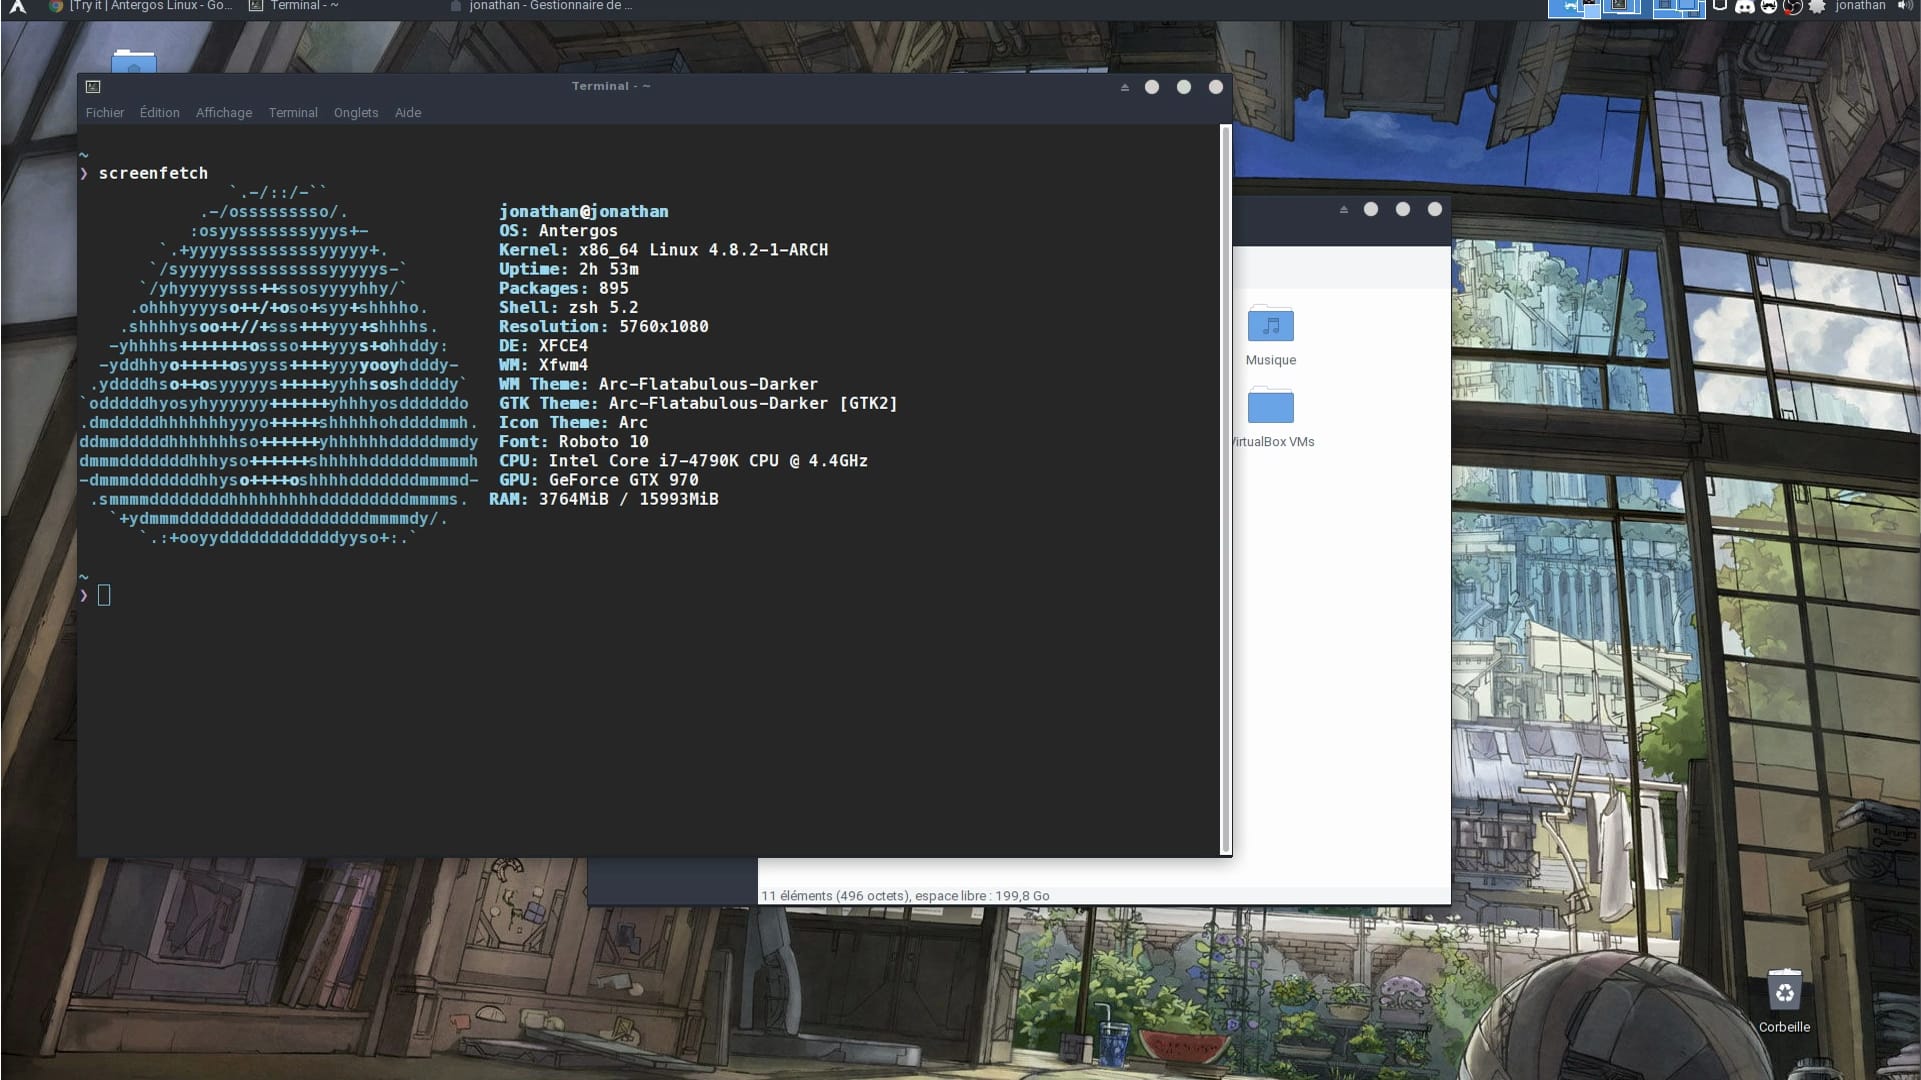Click the 'Packages: 895' line
1921x1080 pixels.
coord(563,288)
